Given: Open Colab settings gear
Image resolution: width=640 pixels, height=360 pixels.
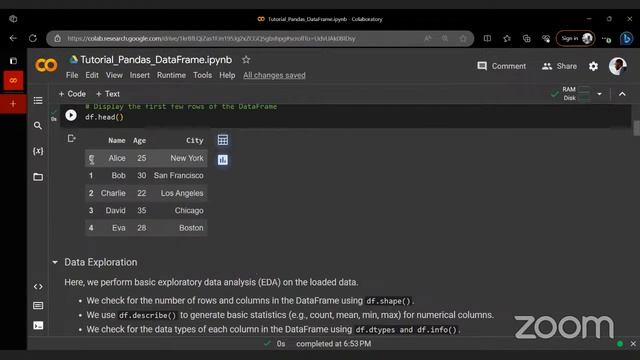Looking at the screenshot, I should (593, 66).
